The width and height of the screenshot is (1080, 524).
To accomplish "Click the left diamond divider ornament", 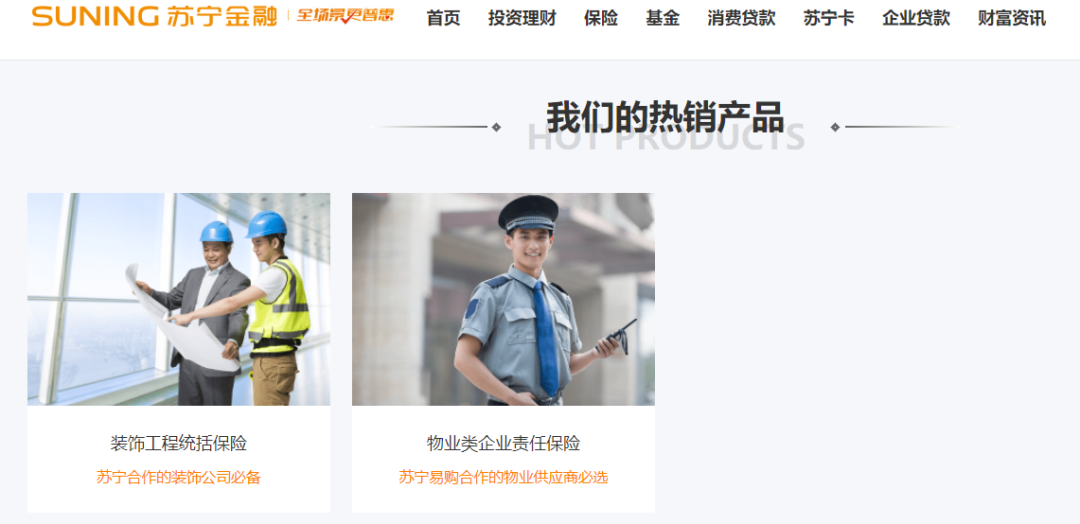I will (496, 127).
